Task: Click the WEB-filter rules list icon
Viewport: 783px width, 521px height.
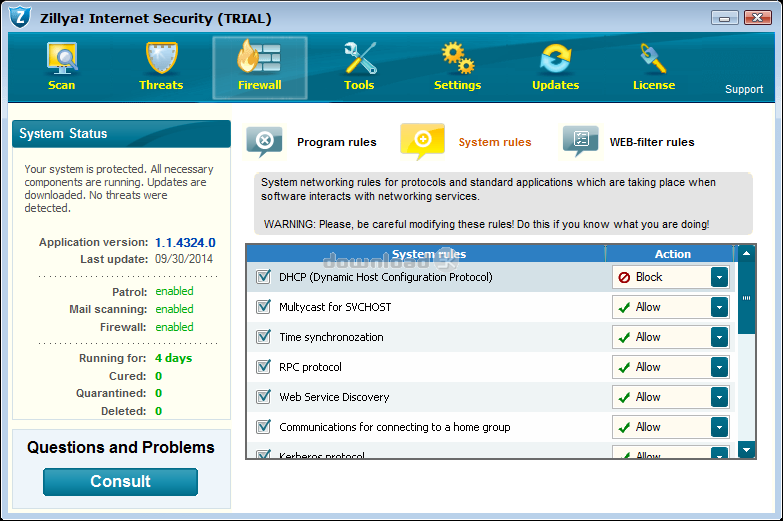Action: (580, 141)
